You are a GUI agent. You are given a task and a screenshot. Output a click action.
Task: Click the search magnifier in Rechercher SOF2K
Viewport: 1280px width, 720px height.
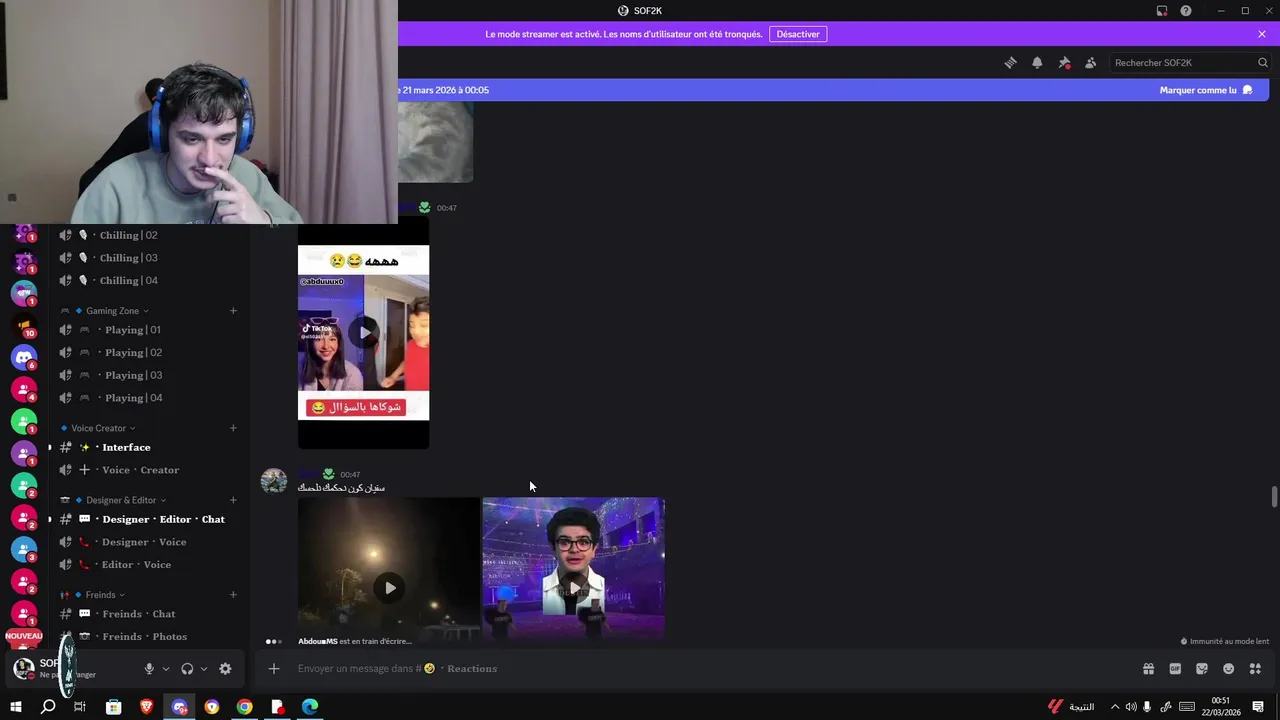1262,62
